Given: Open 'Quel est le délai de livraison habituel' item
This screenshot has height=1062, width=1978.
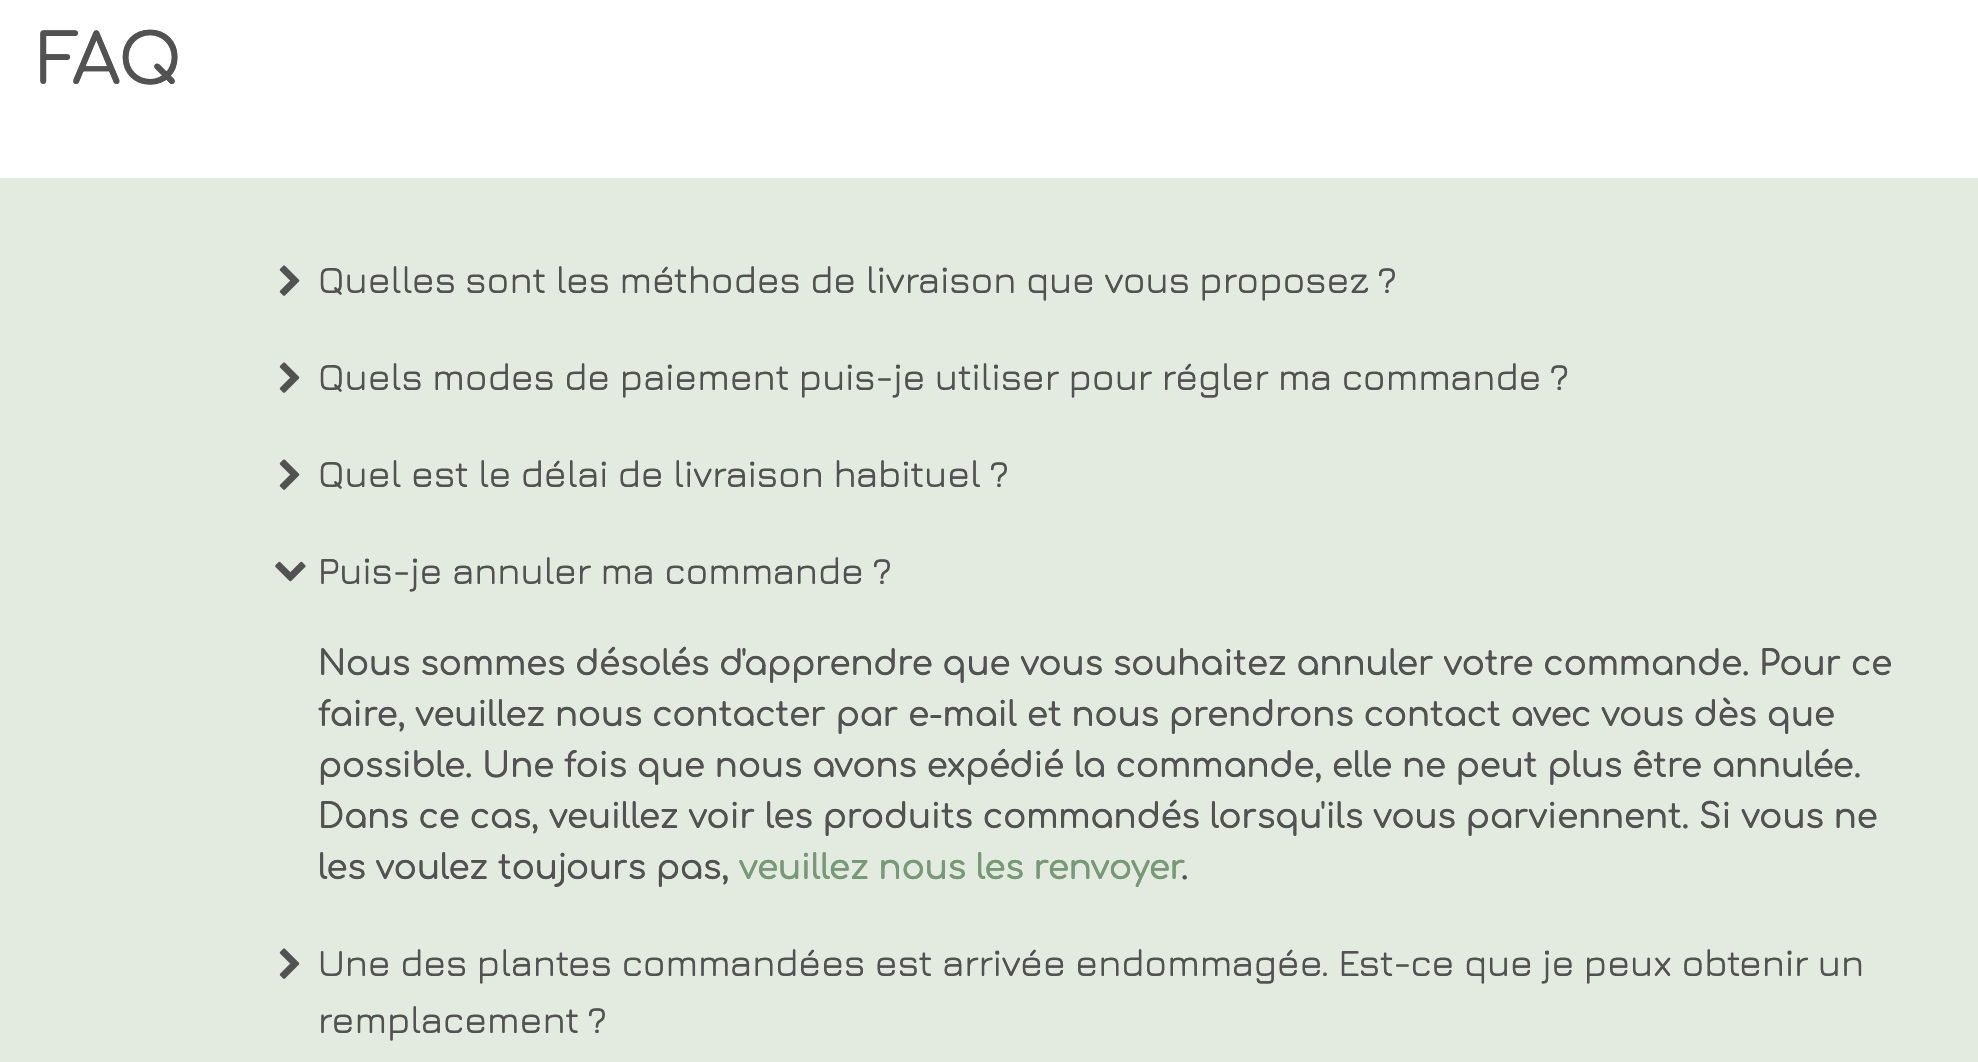Looking at the screenshot, I should [661, 476].
